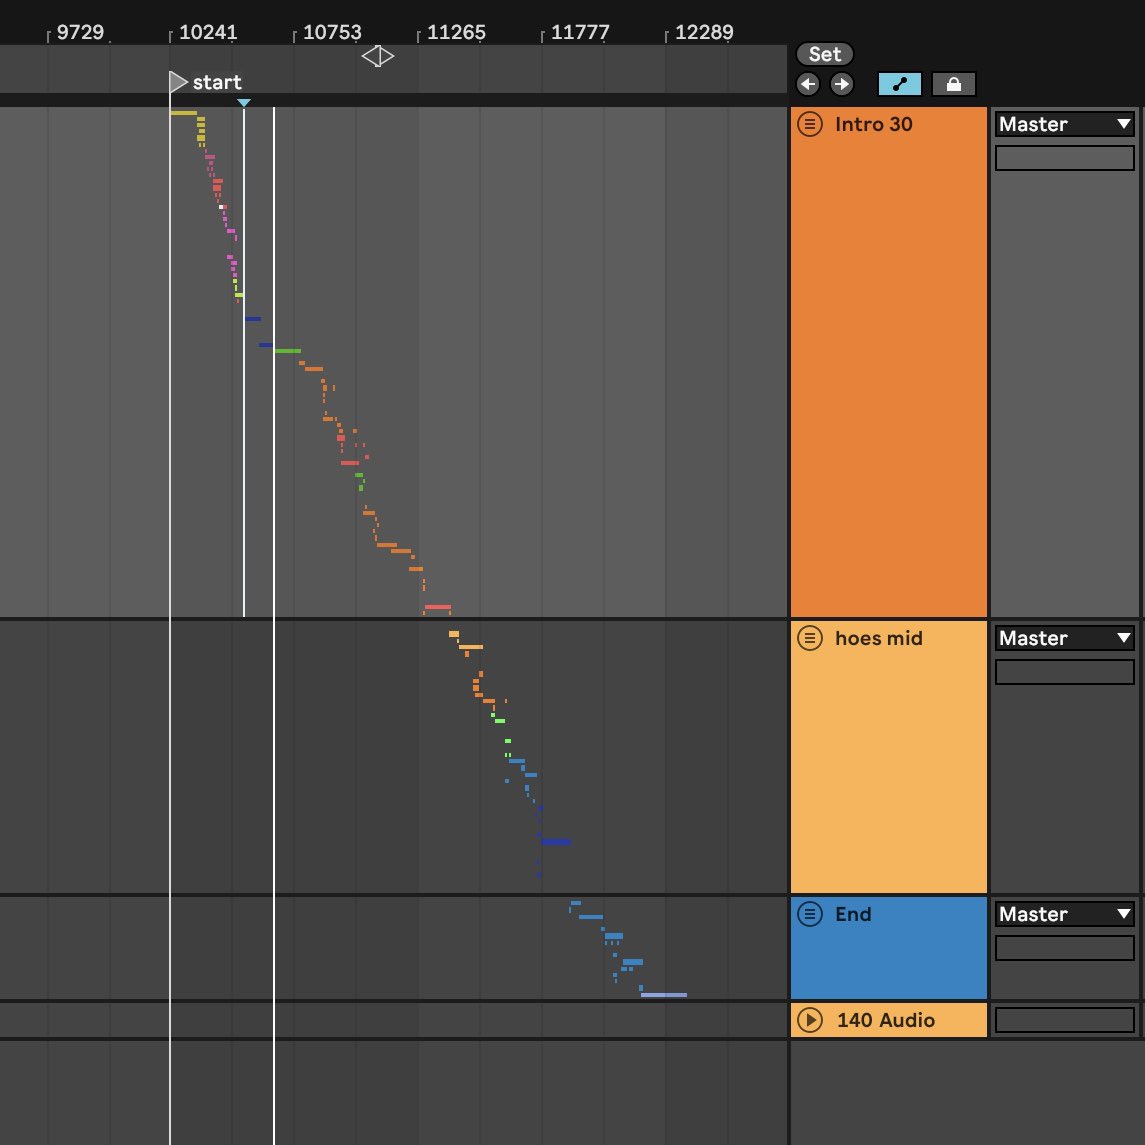Click the empty field under hoes mid Master

pos(1065,672)
